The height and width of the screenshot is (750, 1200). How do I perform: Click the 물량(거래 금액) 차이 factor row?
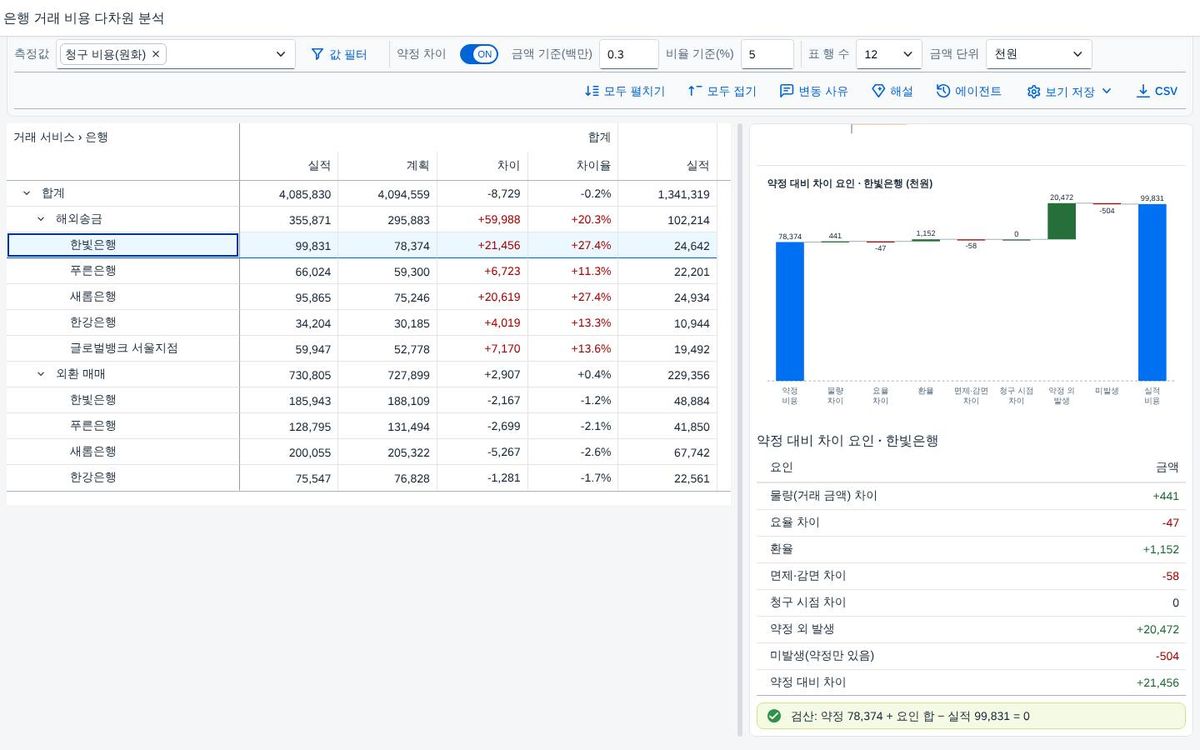(972, 496)
